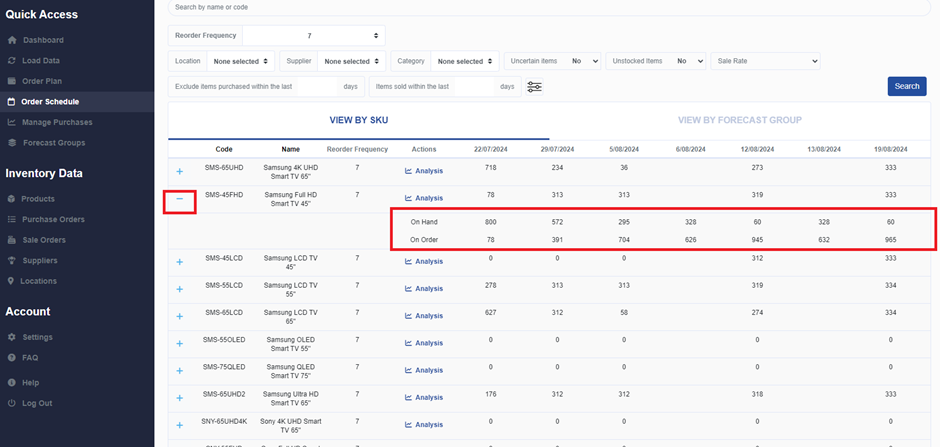Click the Dashboard home icon in sidebar

pyautogui.click(x=12, y=40)
